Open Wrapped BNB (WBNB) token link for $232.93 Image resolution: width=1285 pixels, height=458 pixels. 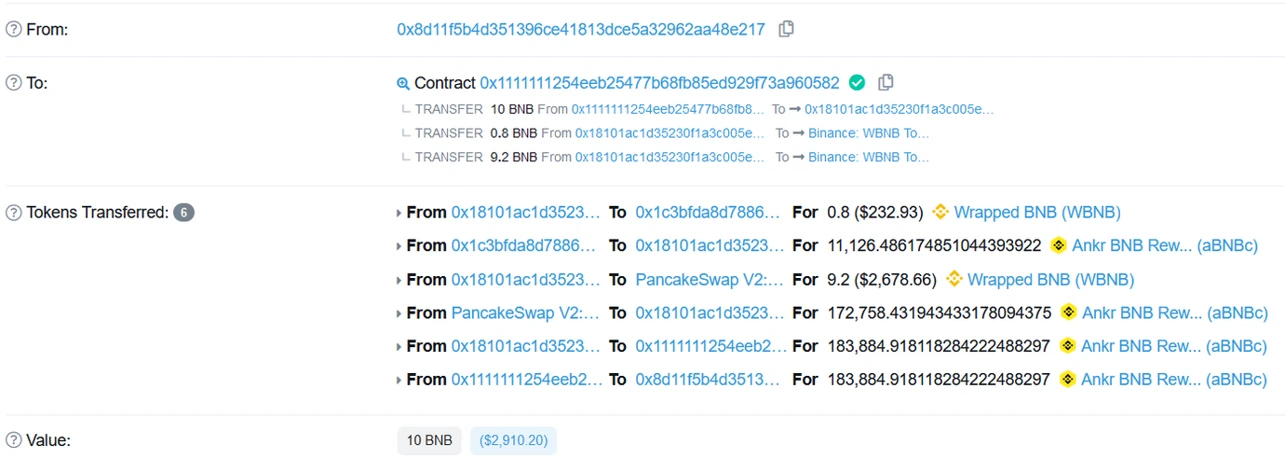pyautogui.click(x=1037, y=212)
